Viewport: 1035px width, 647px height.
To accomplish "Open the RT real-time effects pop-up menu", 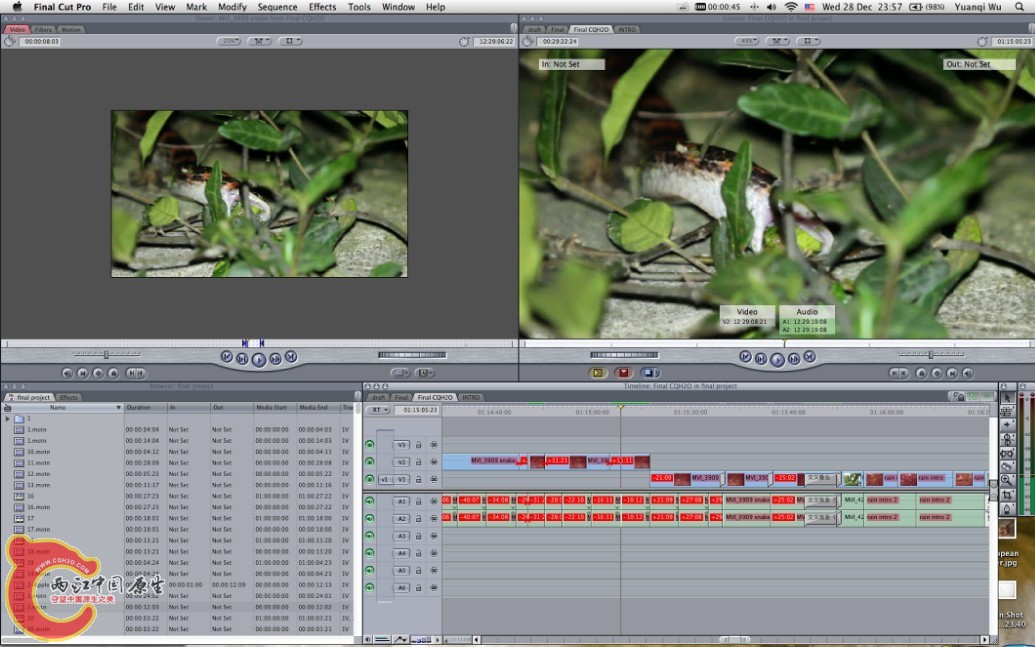I will tap(379, 410).
